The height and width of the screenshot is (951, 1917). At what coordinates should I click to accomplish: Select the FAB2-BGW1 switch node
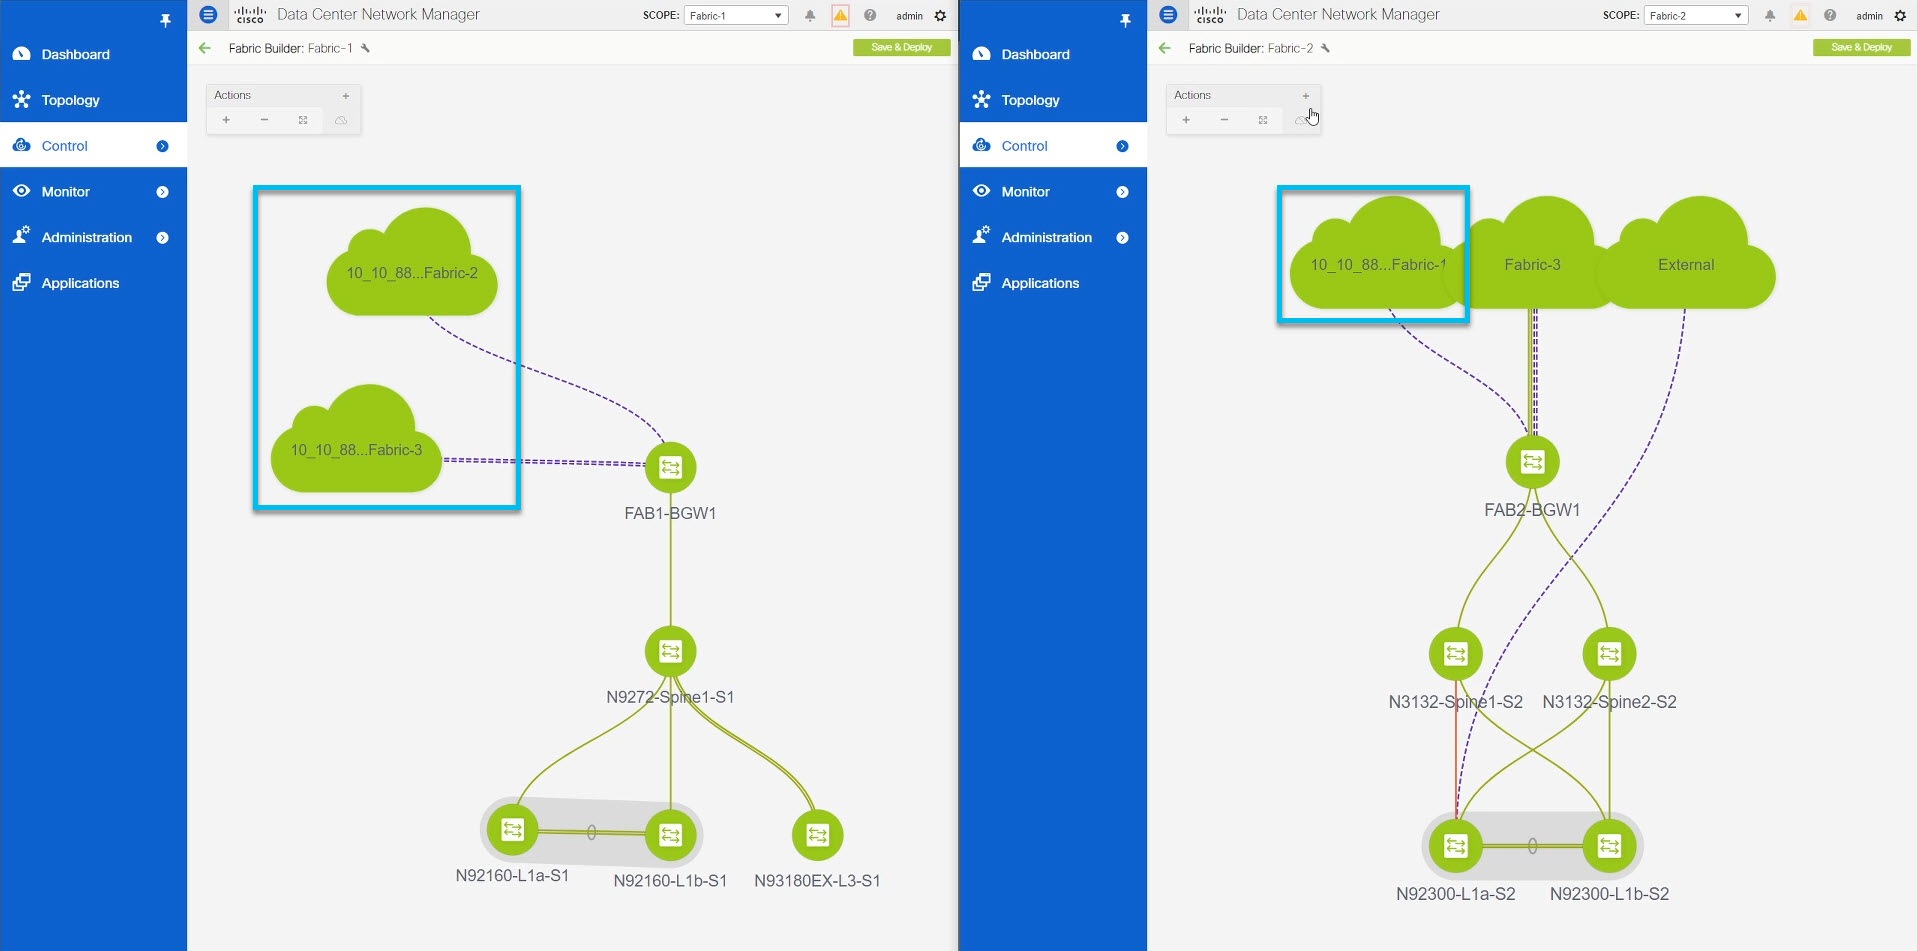(1533, 462)
